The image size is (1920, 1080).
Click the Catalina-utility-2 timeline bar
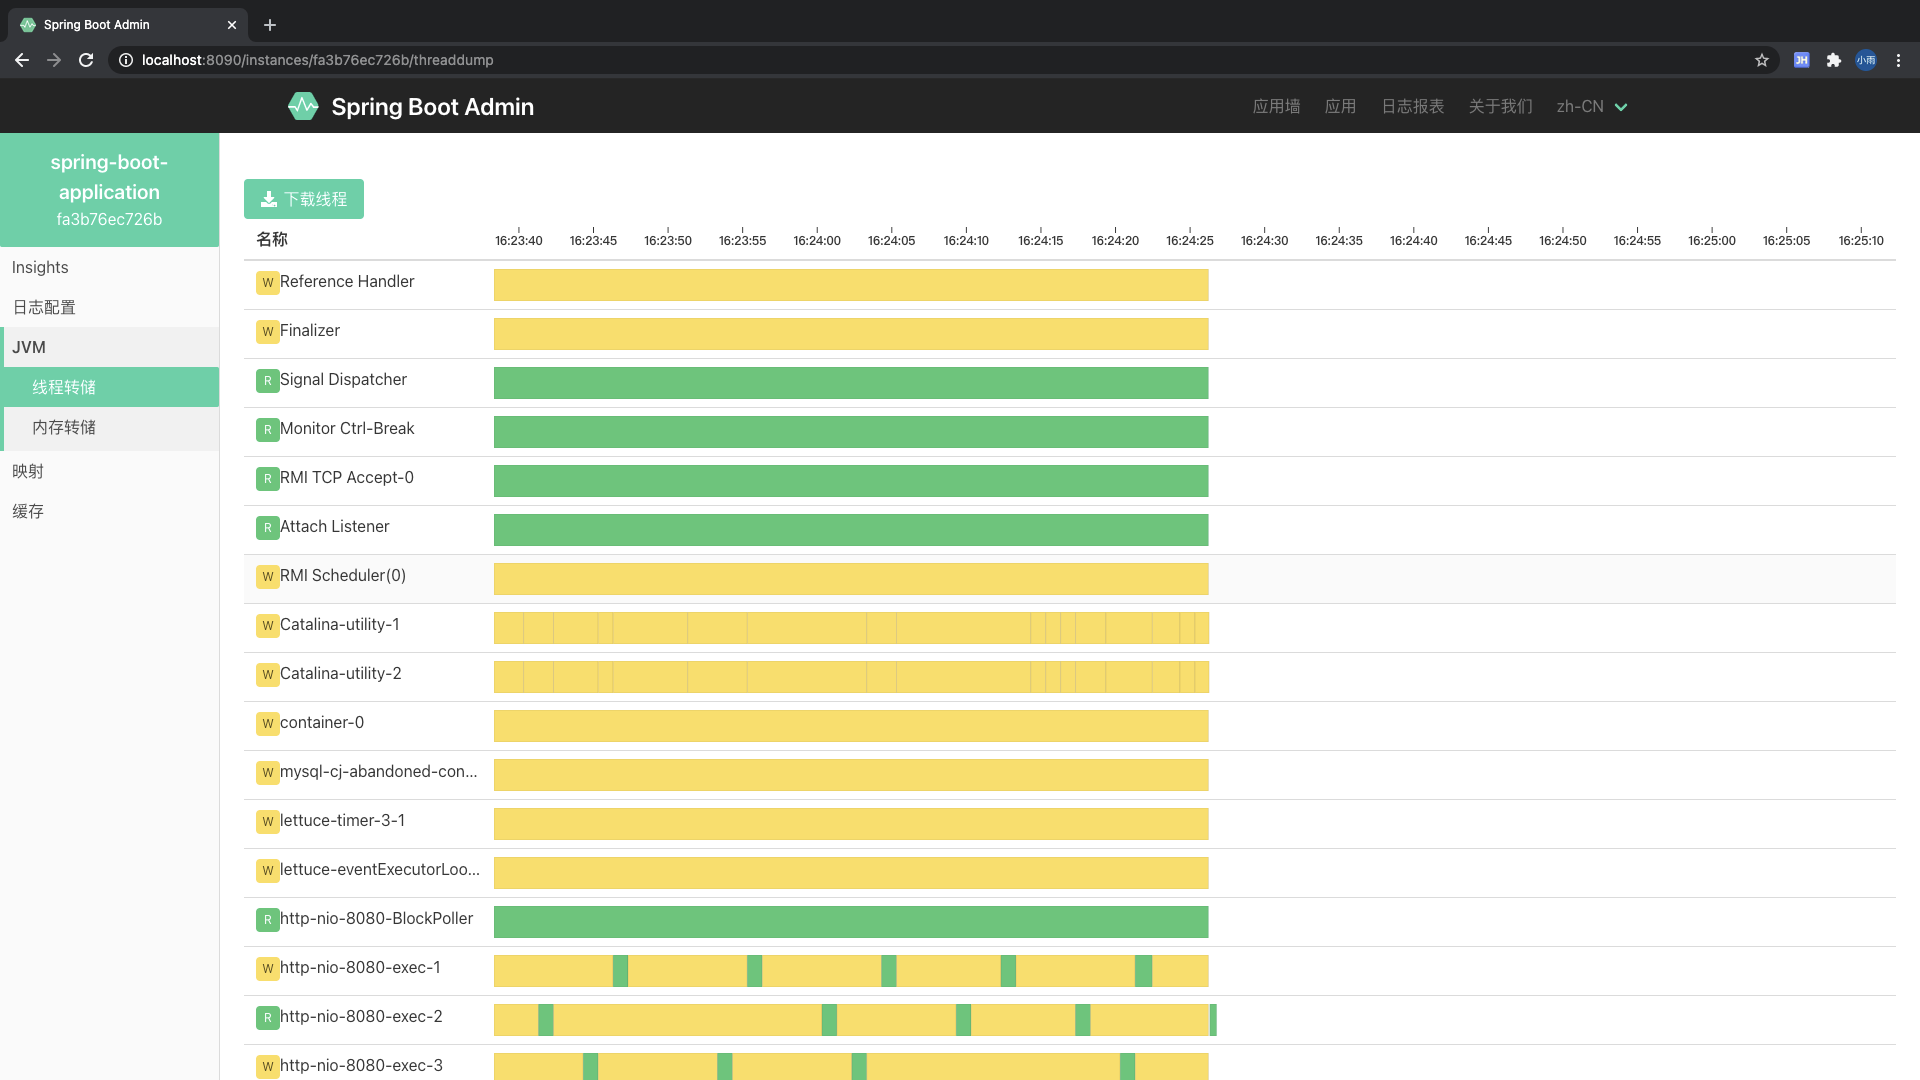tap(851, 677)
